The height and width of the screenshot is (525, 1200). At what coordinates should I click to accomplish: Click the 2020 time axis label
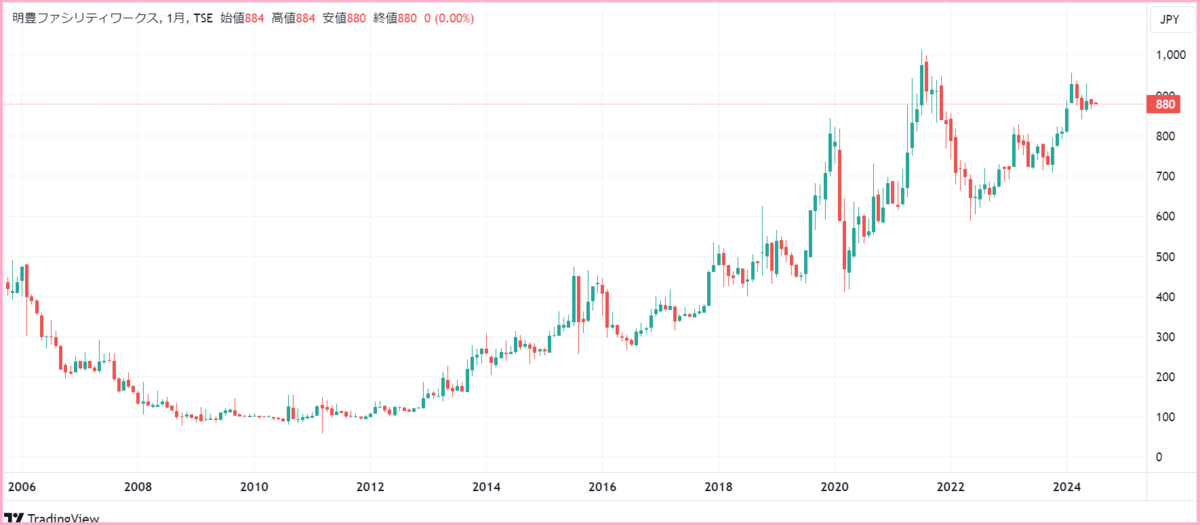(x=834, y=487)
